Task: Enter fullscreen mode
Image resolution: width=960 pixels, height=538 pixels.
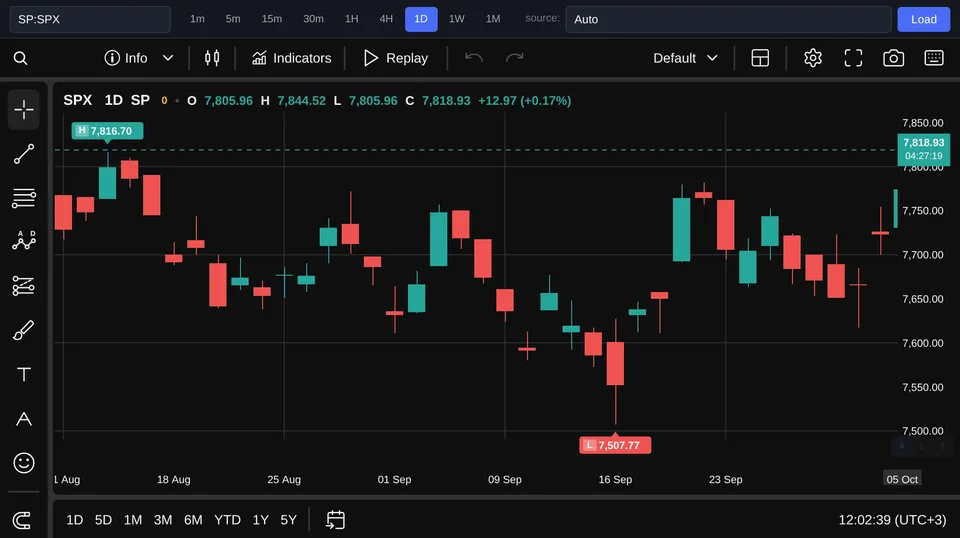Action: click(x=853, y=58)
